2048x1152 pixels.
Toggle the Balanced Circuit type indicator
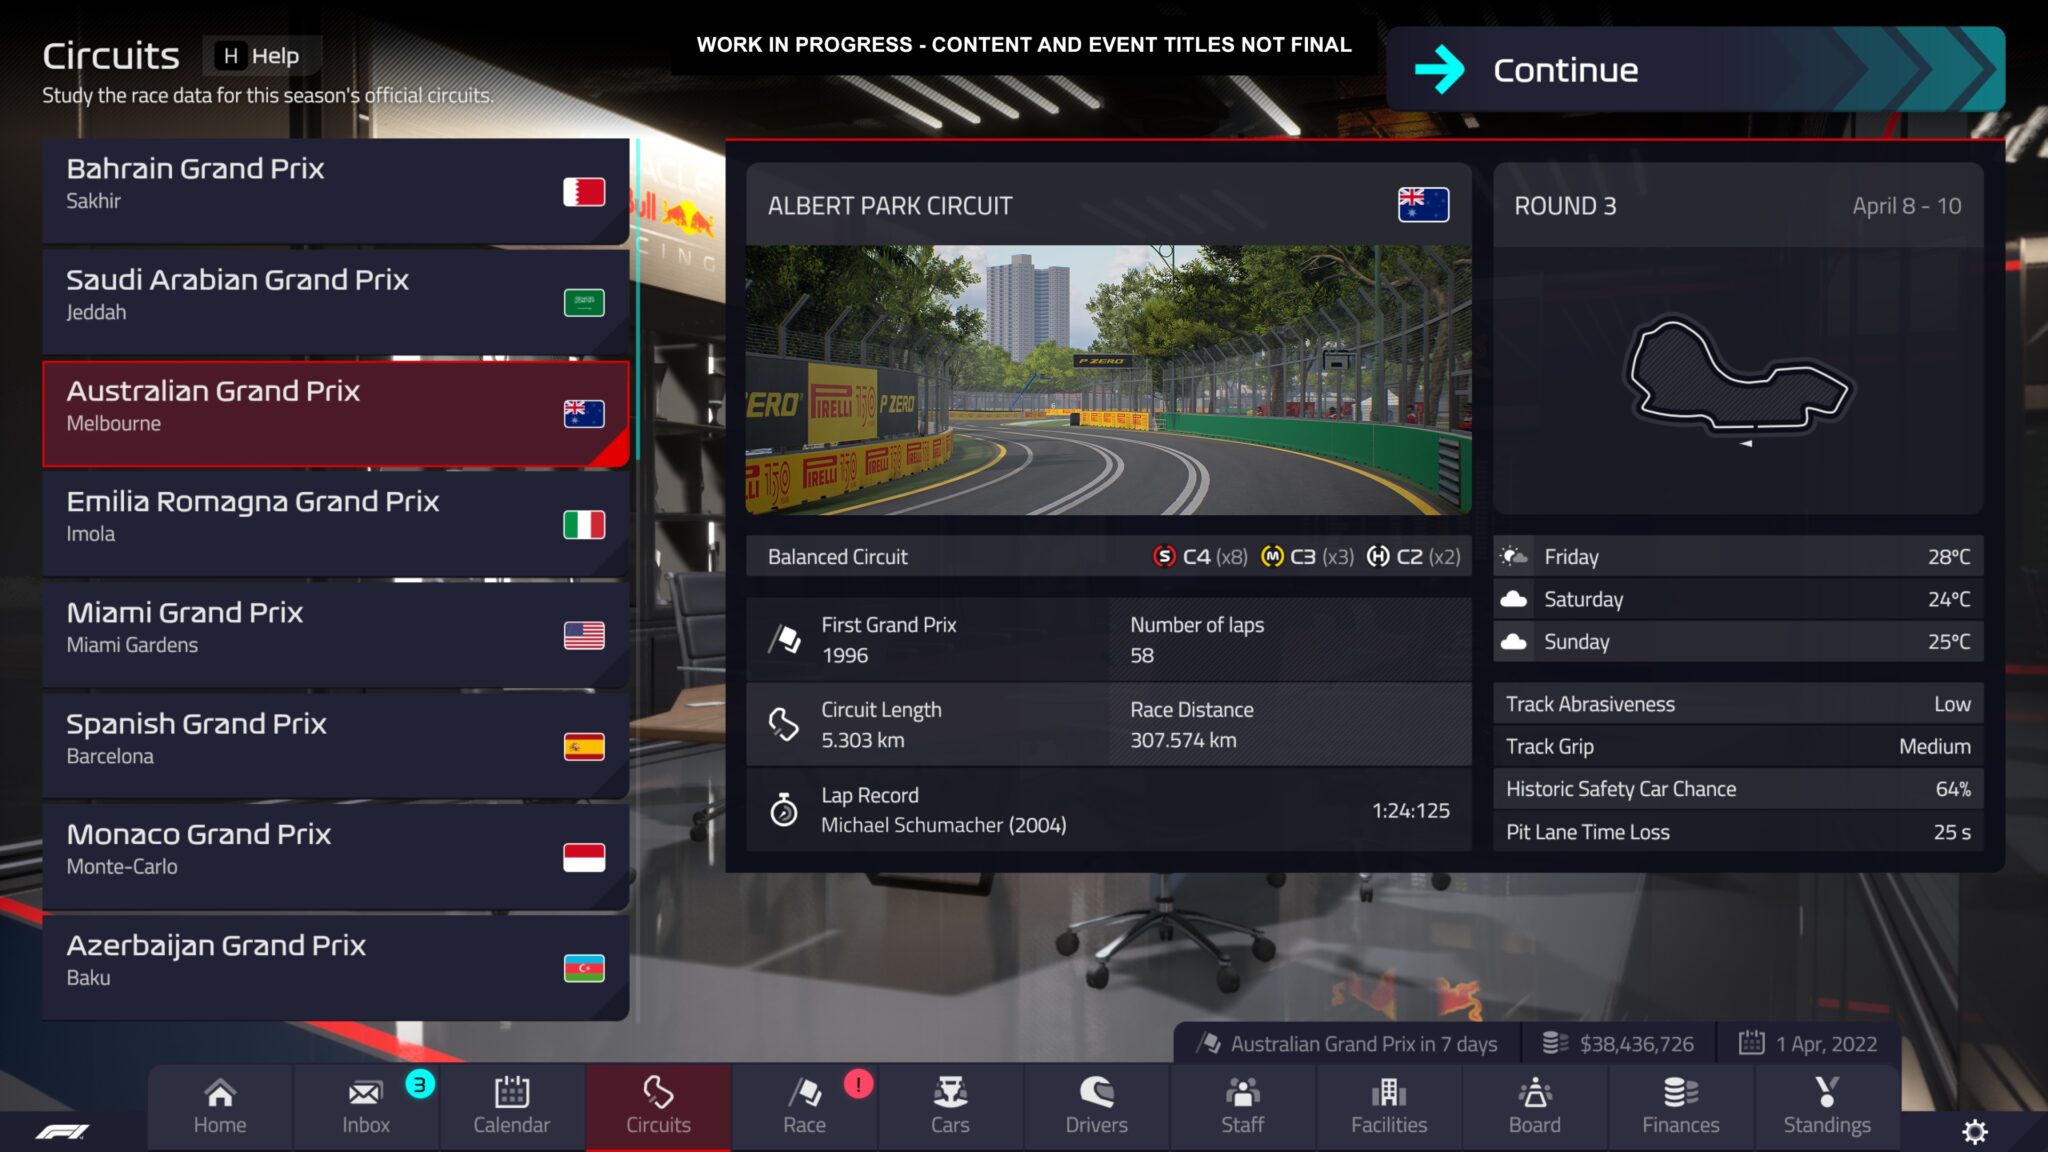(838, 554)
